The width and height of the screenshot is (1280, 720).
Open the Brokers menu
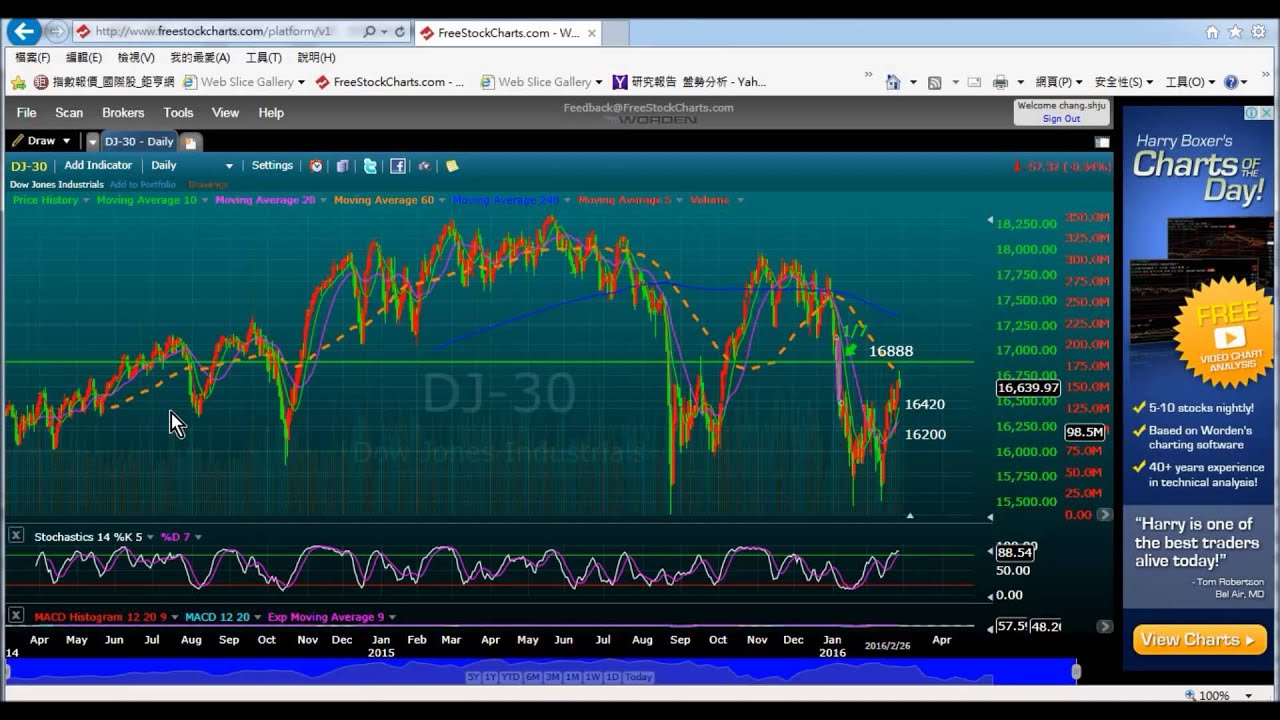click(123, 113)
